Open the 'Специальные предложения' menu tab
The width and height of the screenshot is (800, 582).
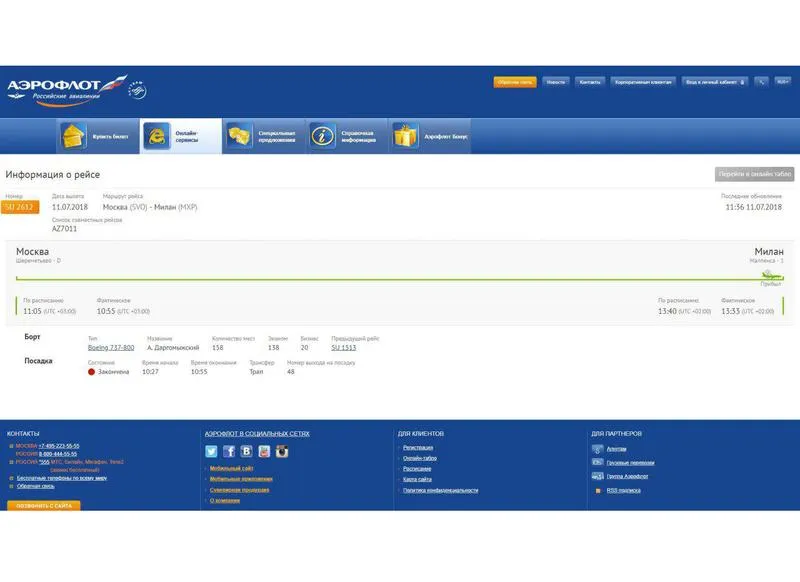click(264, 136)
